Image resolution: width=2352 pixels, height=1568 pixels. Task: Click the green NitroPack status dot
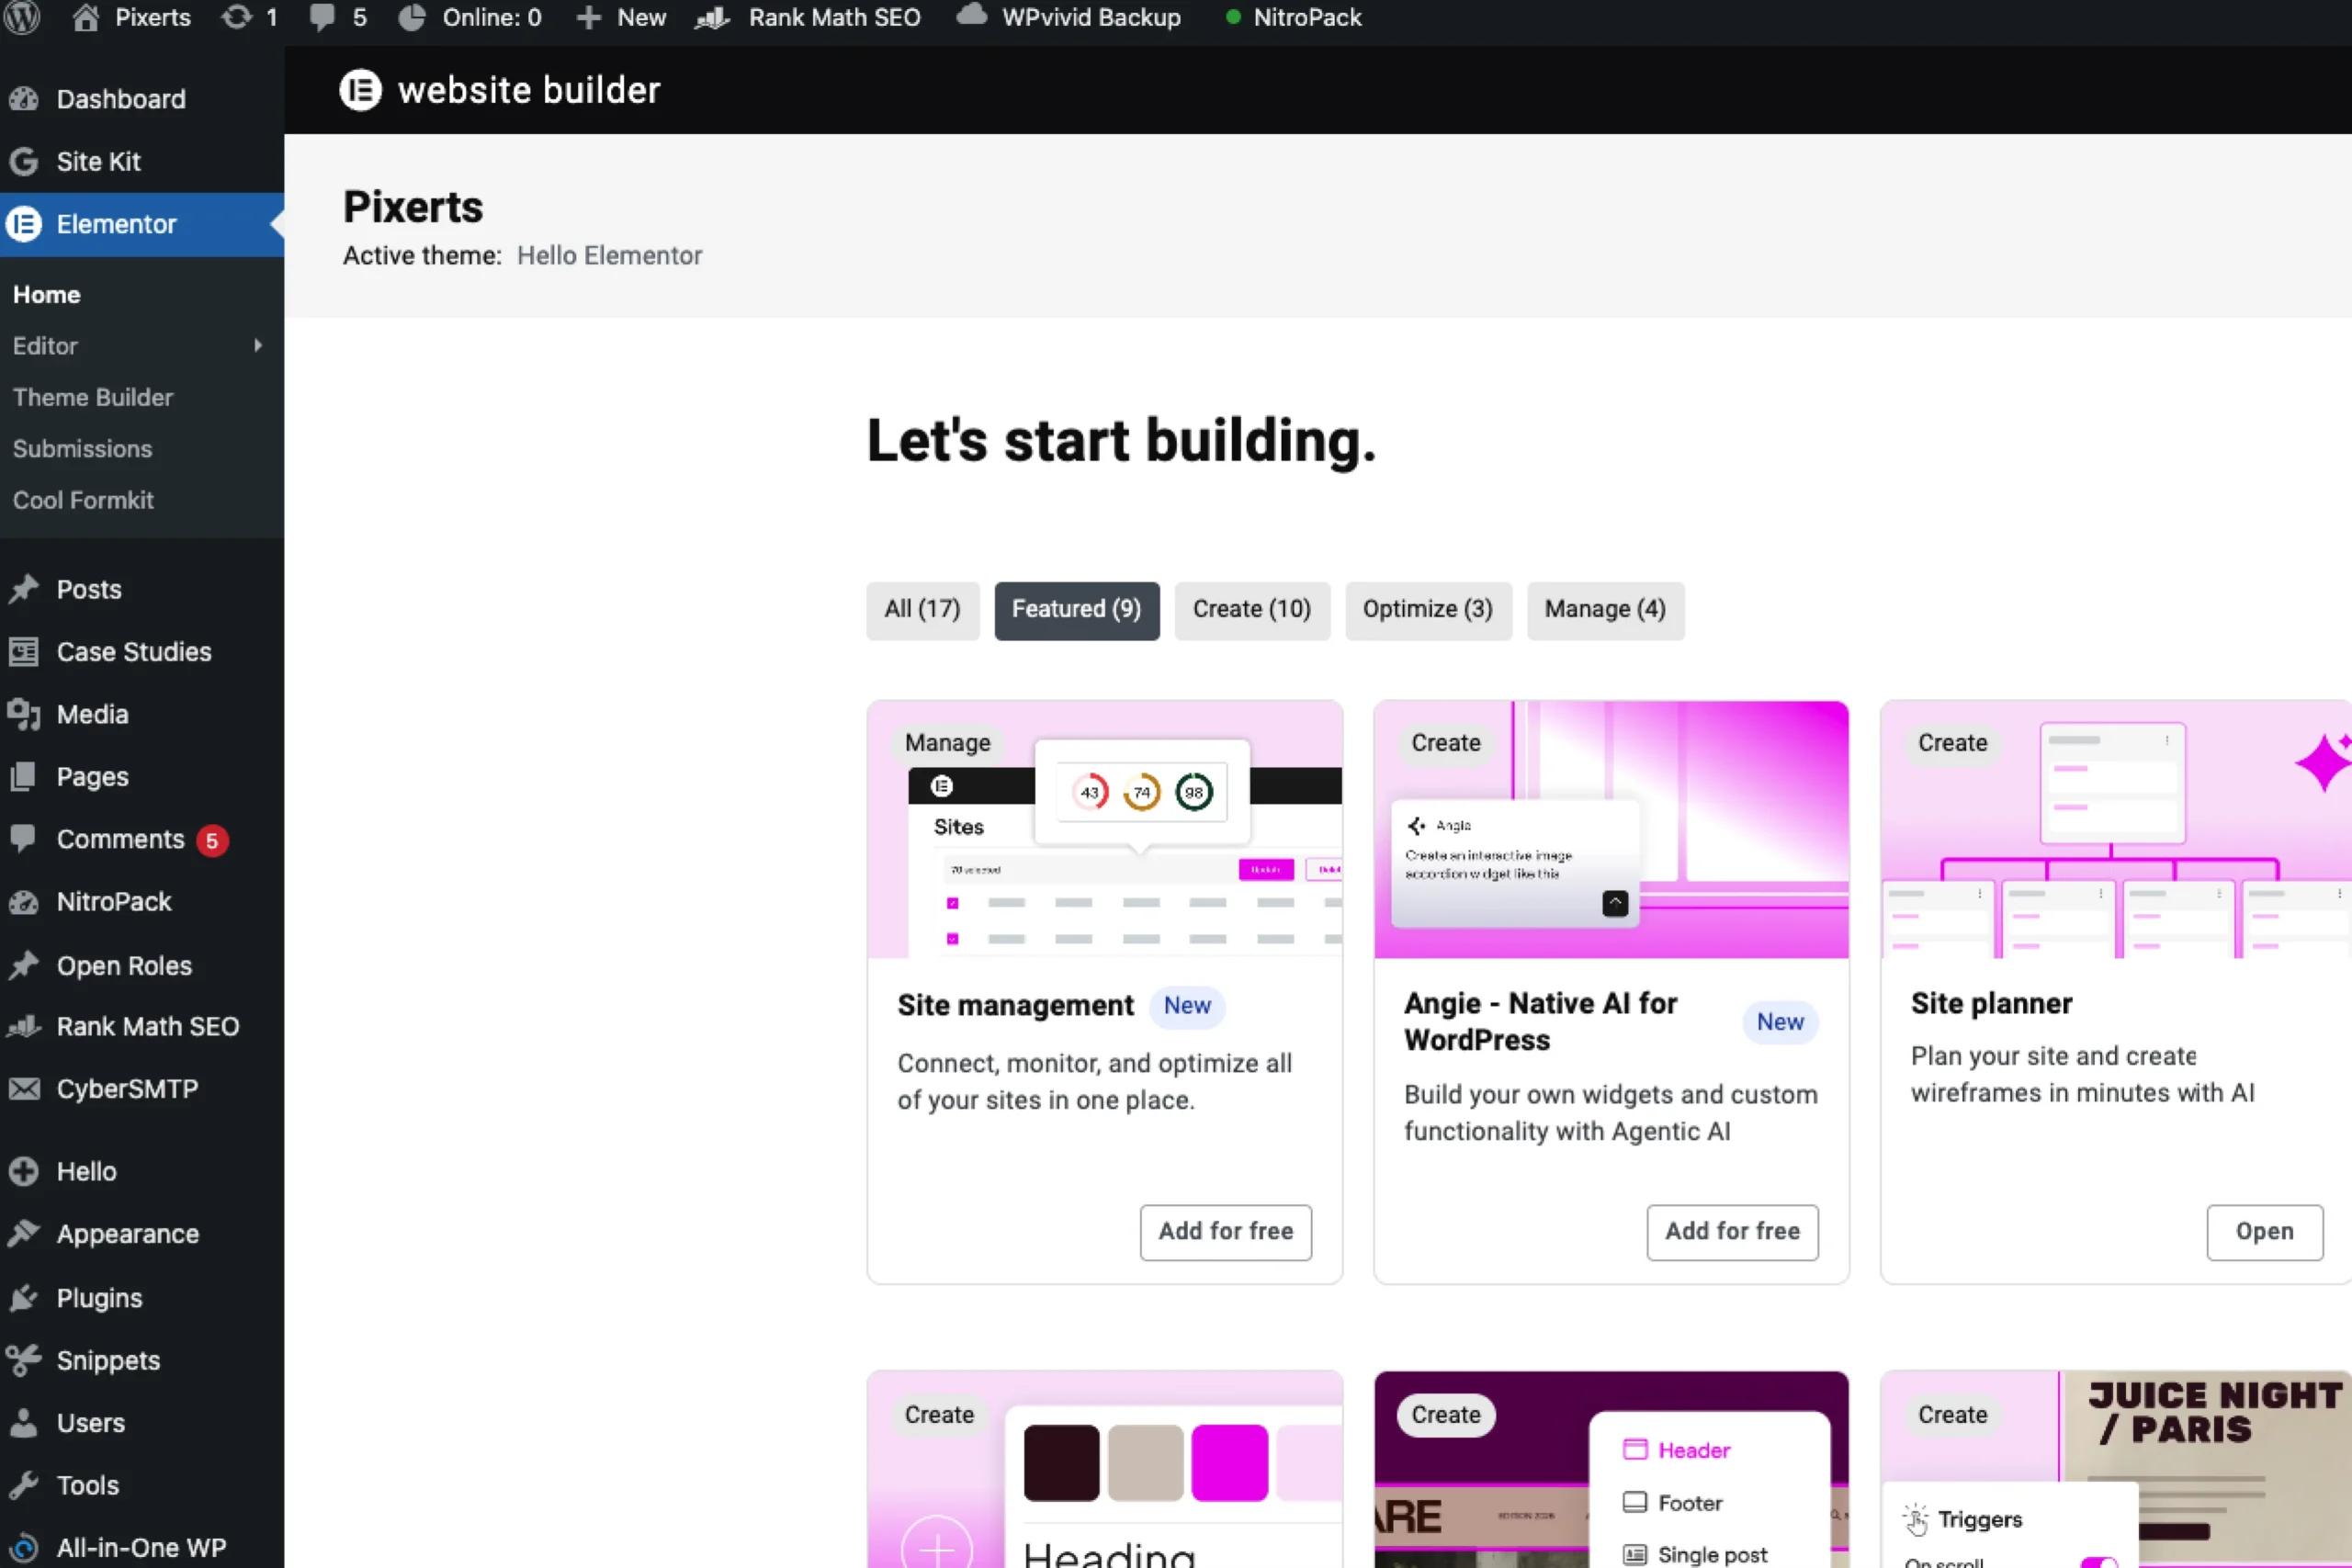pos(1233,17)
